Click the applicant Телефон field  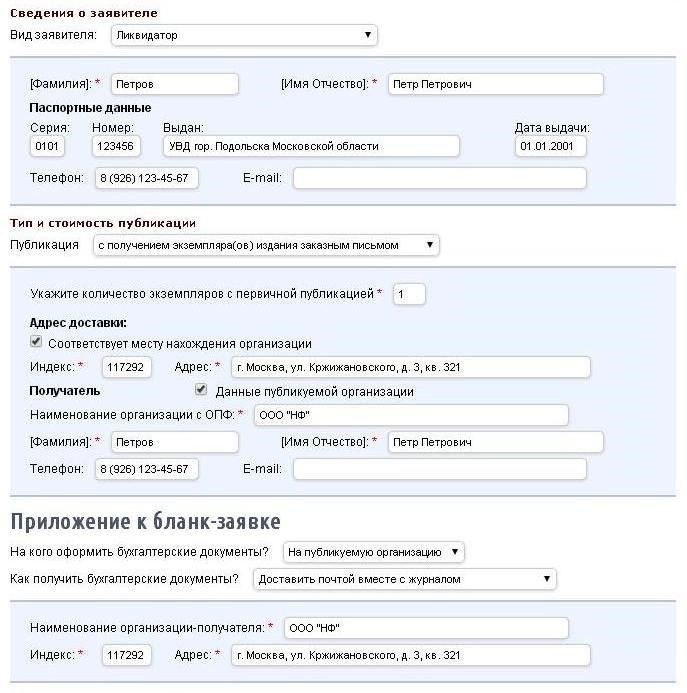[146, 178]
